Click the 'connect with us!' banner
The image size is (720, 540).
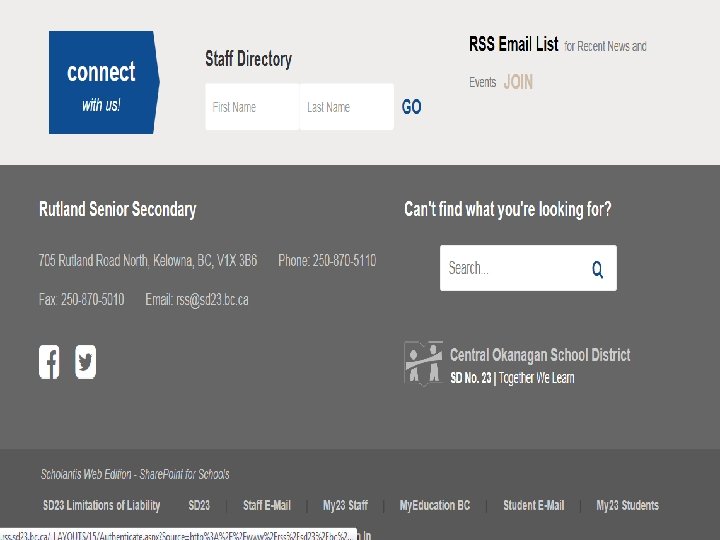103,82
